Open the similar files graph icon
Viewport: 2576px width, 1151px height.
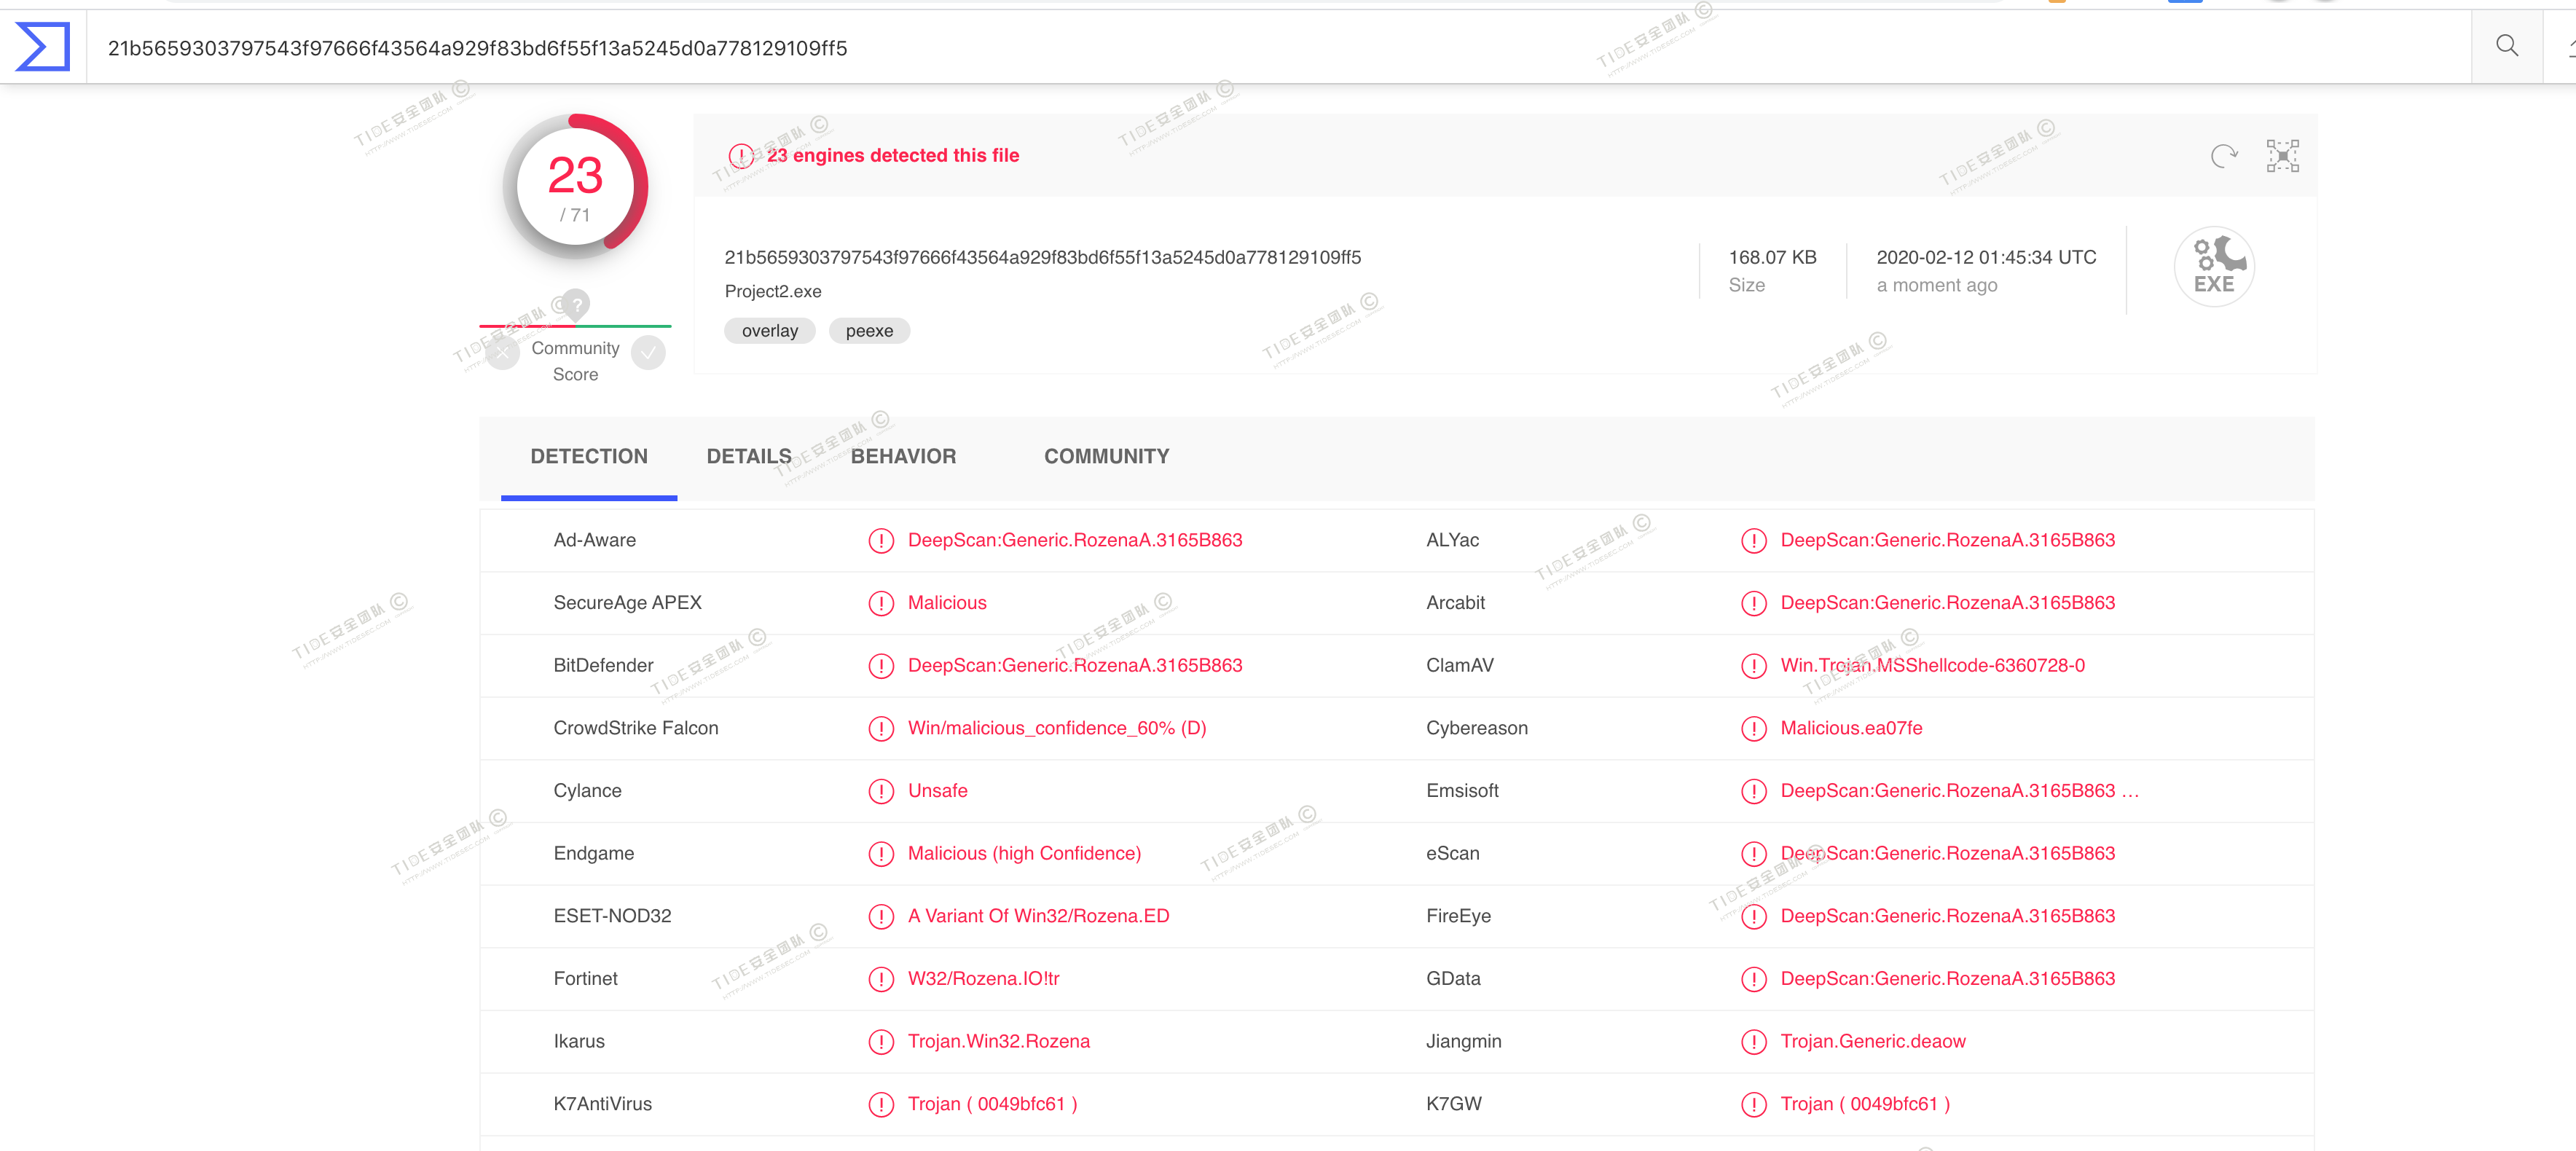(x=2282, y=156)
